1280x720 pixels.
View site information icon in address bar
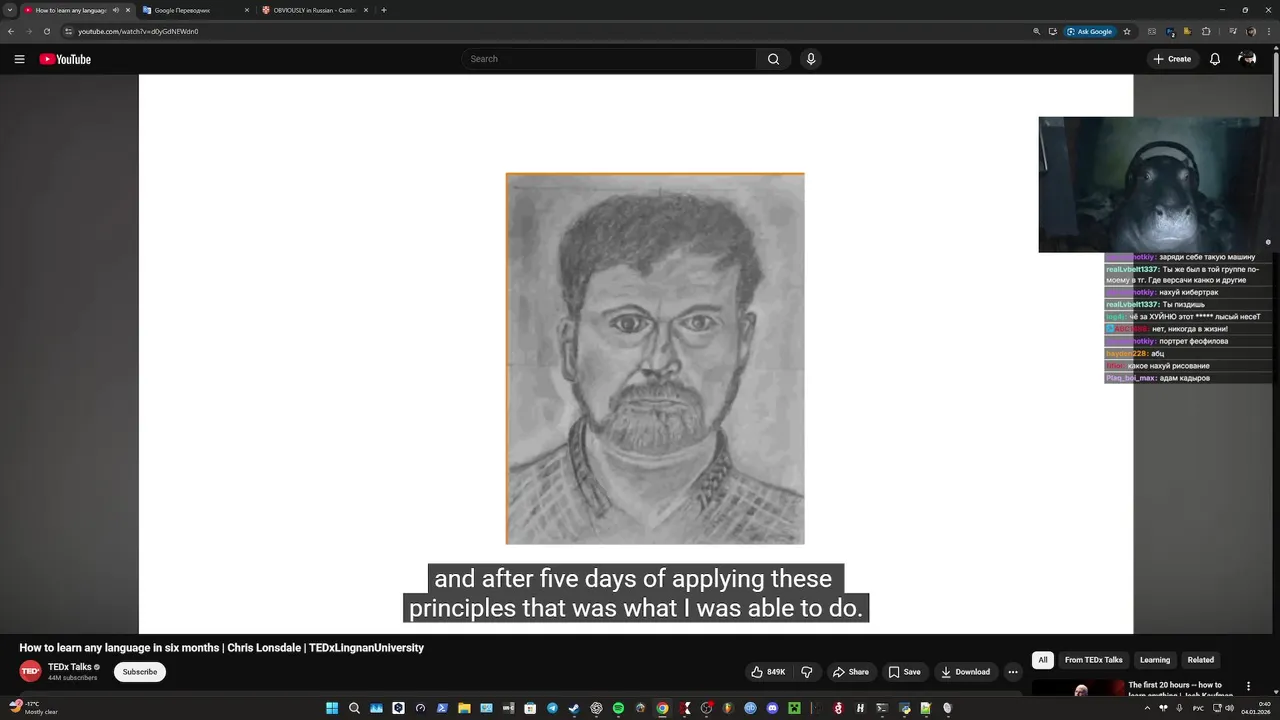click(x=68, y=31)
